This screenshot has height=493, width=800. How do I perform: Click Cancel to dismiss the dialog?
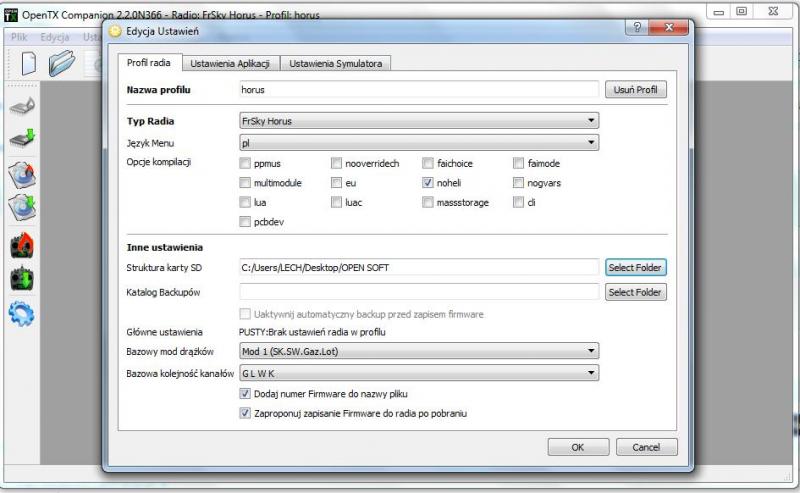646,447
